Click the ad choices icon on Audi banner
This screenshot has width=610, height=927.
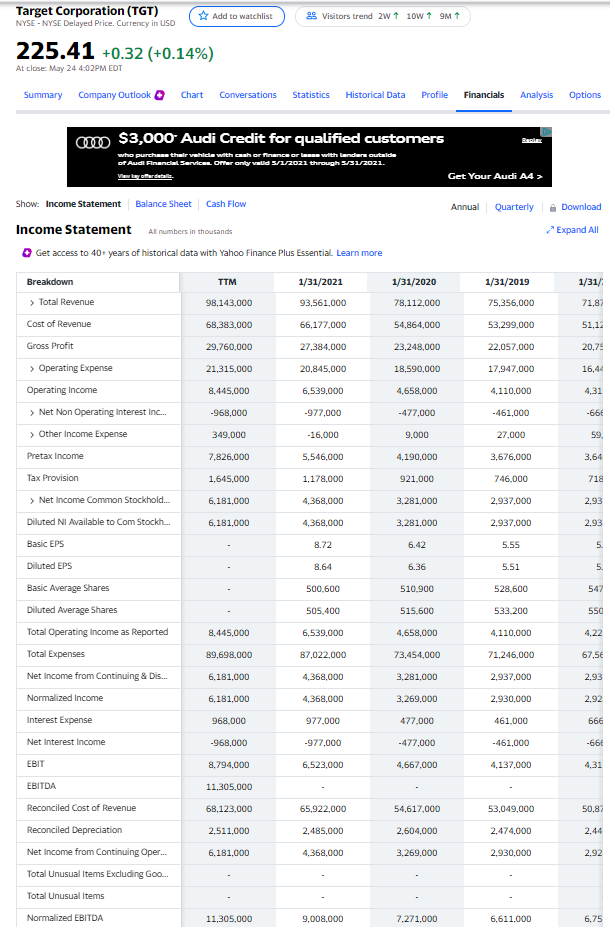(x=547, y=131)
